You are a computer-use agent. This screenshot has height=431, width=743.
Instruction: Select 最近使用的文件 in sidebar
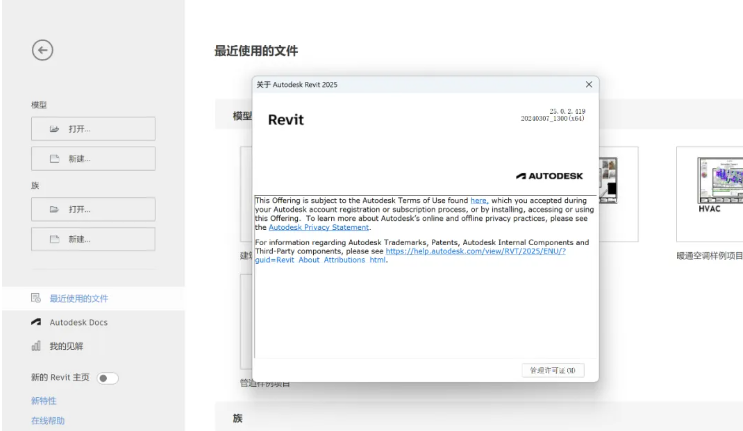click(78, 298)
